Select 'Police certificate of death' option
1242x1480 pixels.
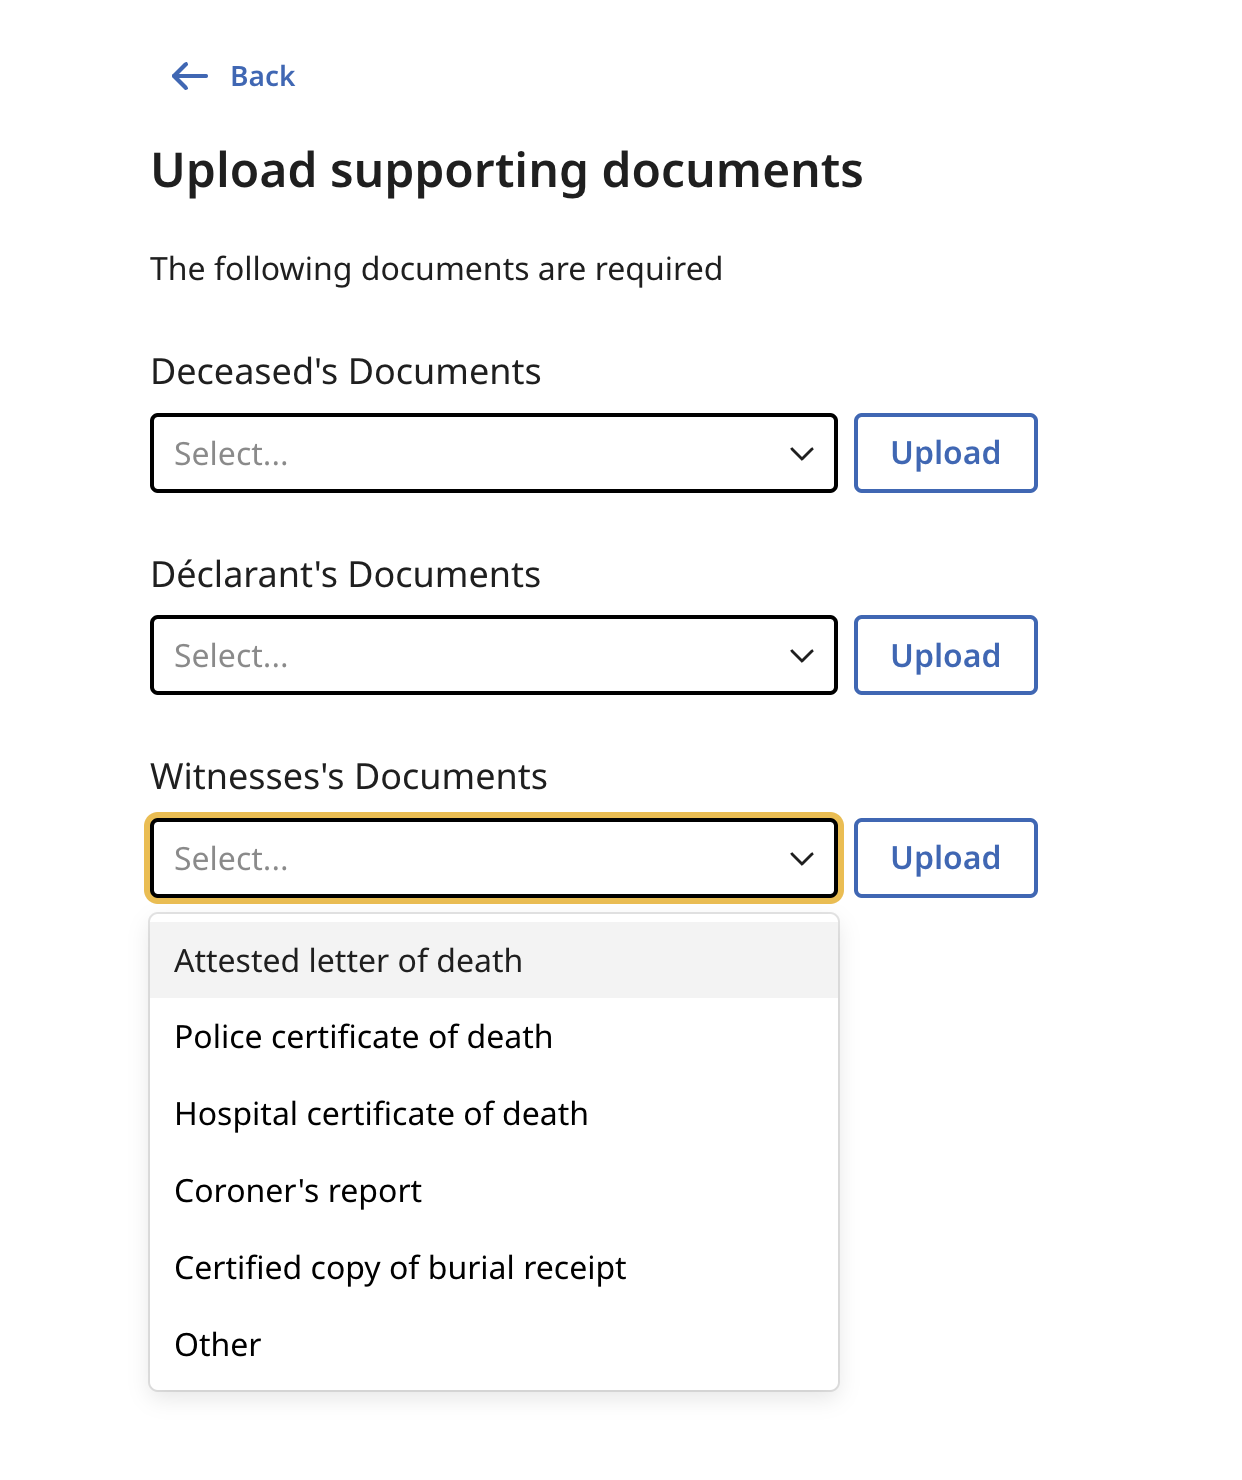[363, 1037]
